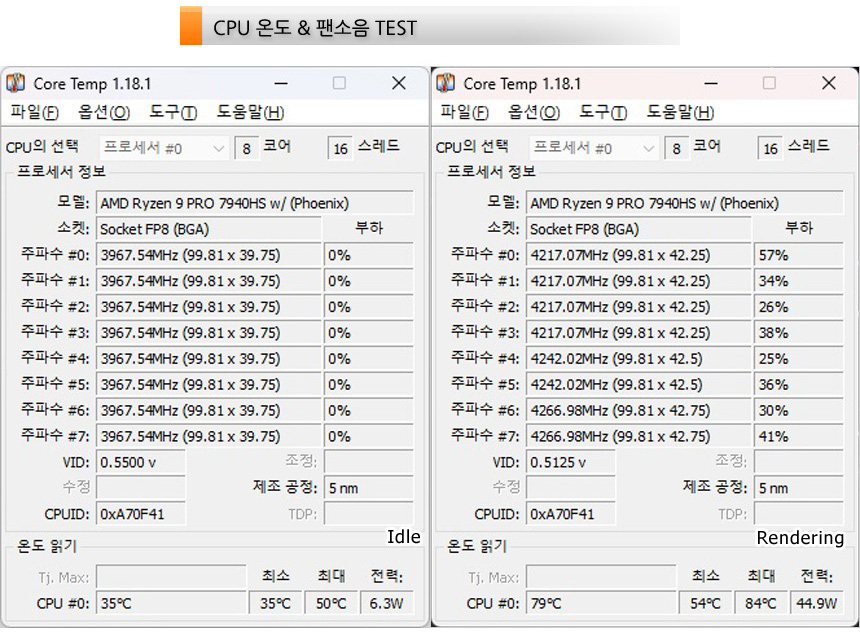This screenshot has height=633, width=860.
Task: Click the 모델 field in the Idle window
Action: tap(254, 203)
